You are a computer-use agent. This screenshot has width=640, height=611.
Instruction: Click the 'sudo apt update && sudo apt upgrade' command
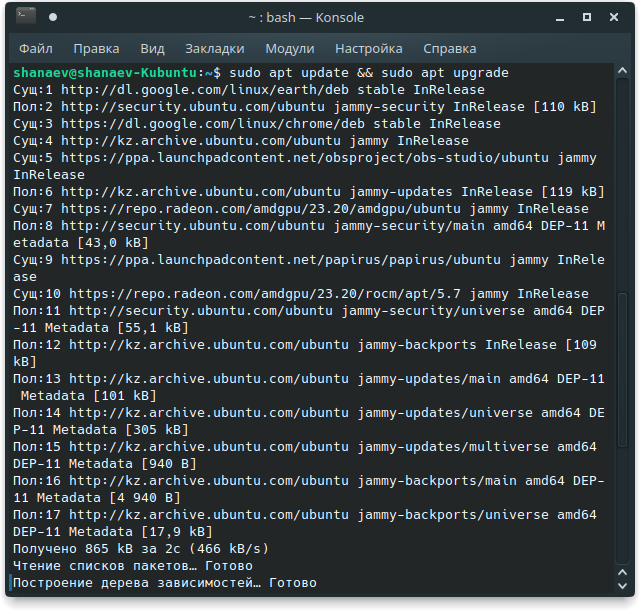[369, 73]
